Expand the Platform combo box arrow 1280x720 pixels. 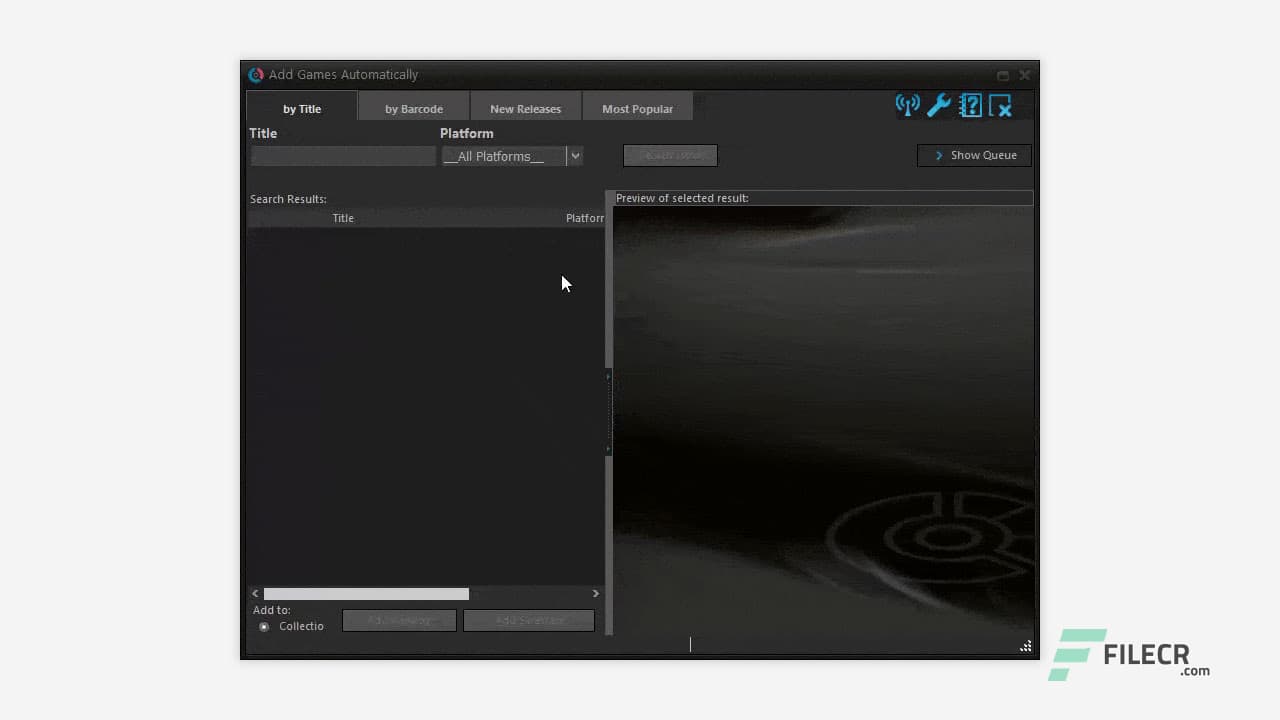coord(574,156)
